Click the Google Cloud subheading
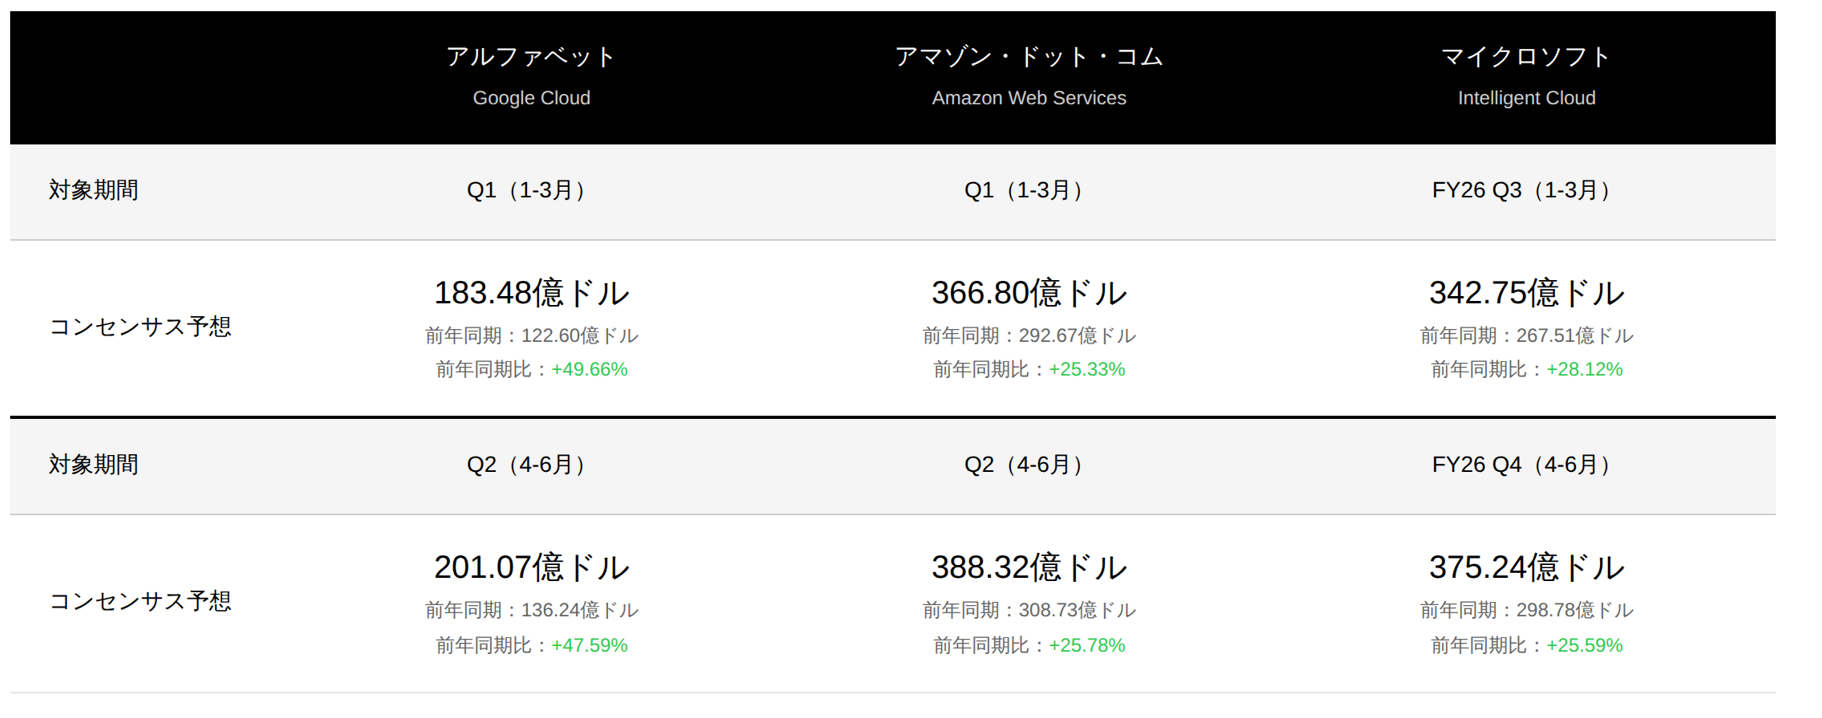1822x718 pixels. coord(531,98)
